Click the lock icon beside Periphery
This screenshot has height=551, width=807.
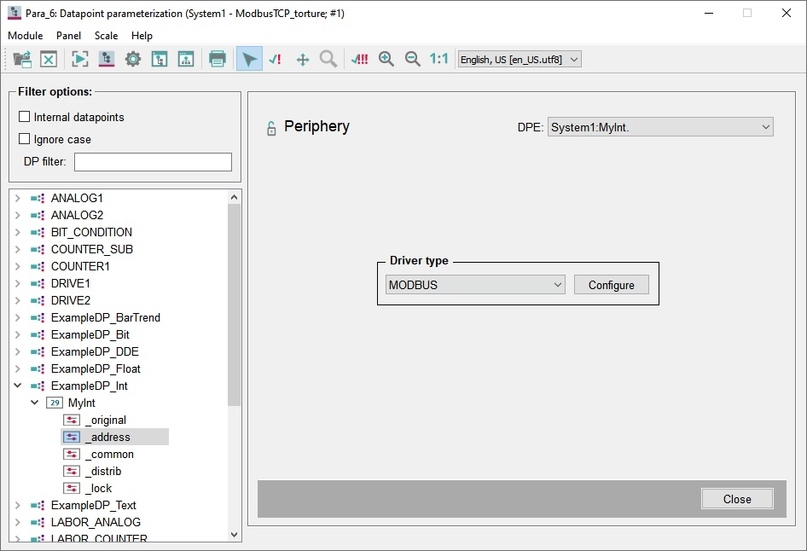tap(271, 128)
